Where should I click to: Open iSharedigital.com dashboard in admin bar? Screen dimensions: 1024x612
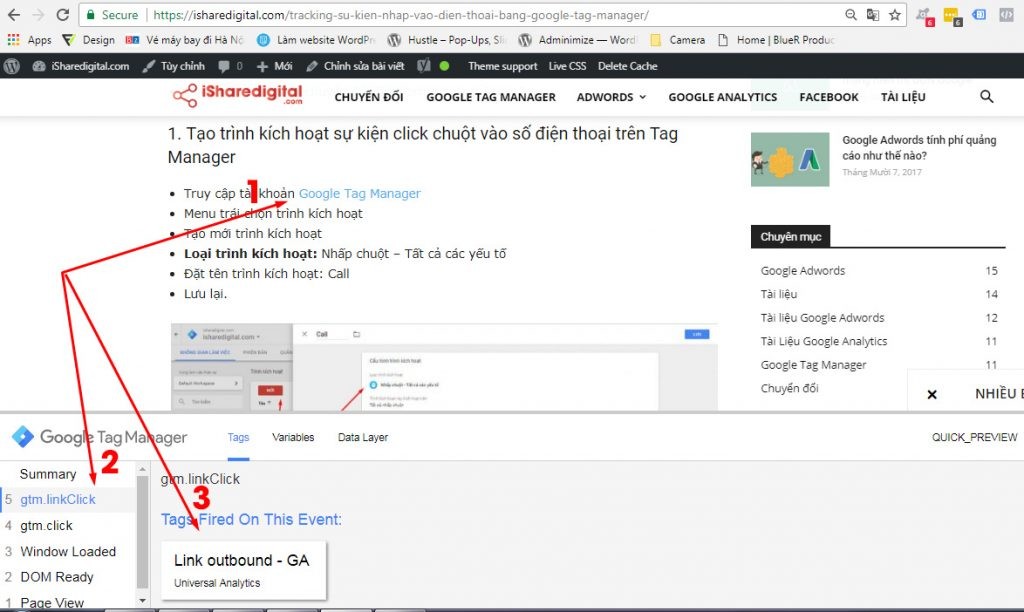(x=81, y=66)
